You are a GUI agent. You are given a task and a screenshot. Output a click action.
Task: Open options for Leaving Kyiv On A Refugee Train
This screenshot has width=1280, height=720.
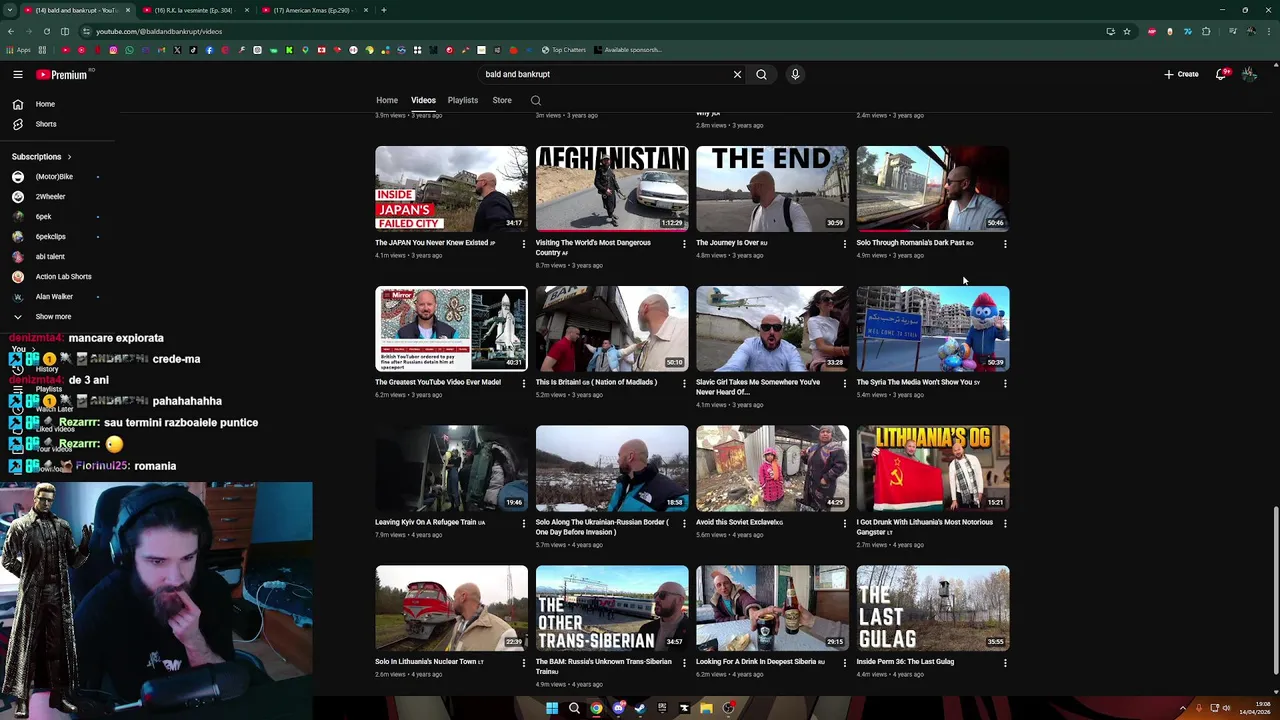pyautogui.click(x=523, y=523)
